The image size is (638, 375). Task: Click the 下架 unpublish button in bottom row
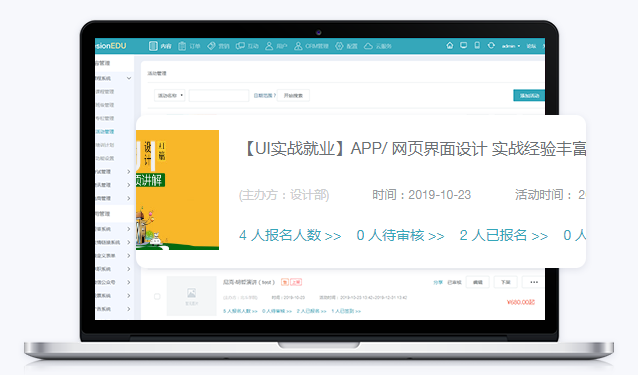coord(505,282)
